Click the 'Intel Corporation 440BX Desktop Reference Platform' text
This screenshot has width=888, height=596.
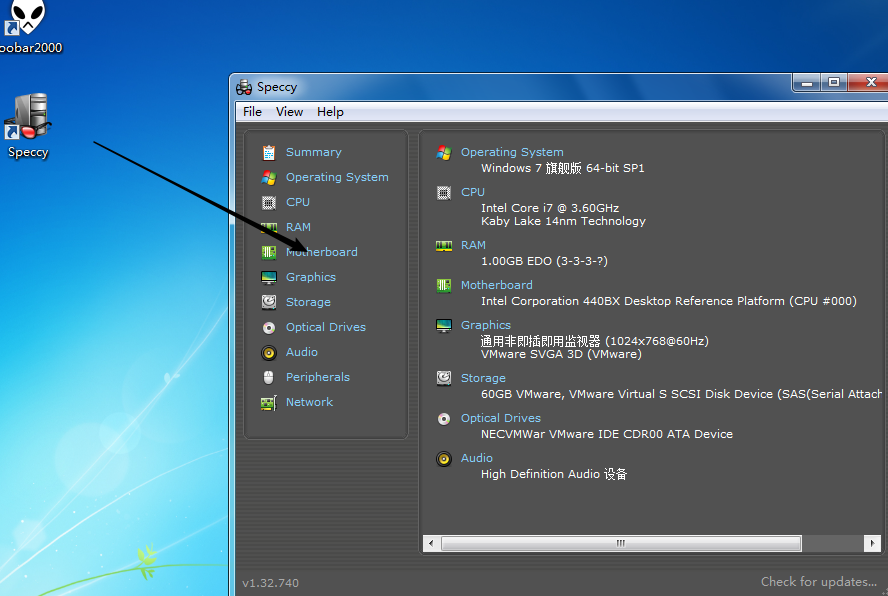(633, 301)
